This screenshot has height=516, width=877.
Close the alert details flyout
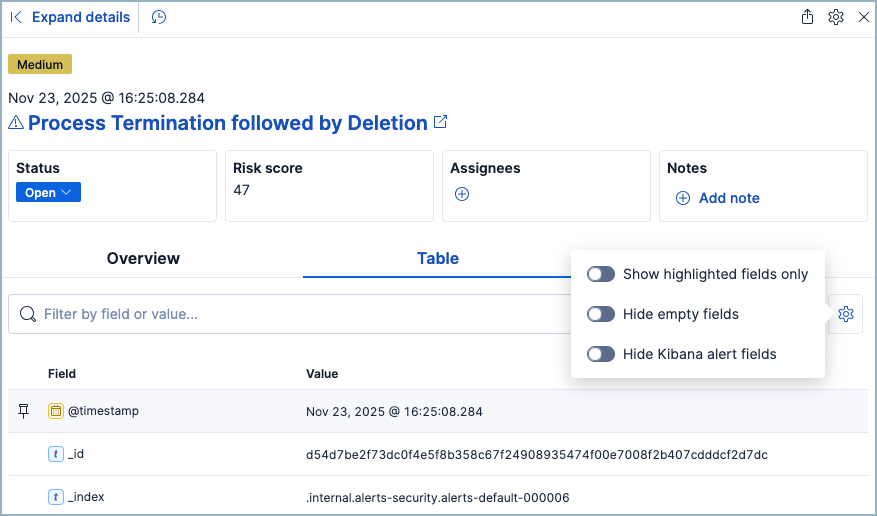point(864,17)
